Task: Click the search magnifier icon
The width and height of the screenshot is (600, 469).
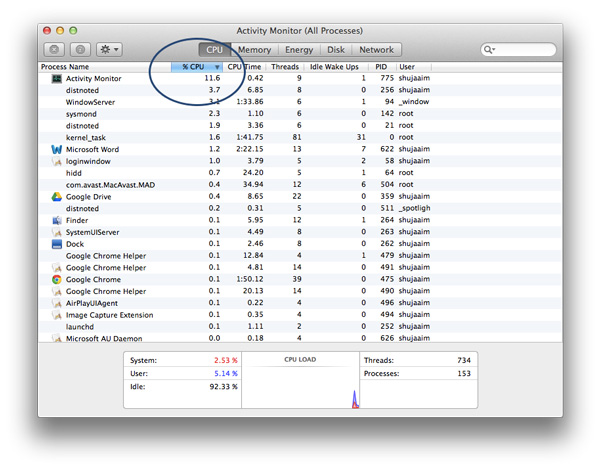Action: [x=489, y=50]
